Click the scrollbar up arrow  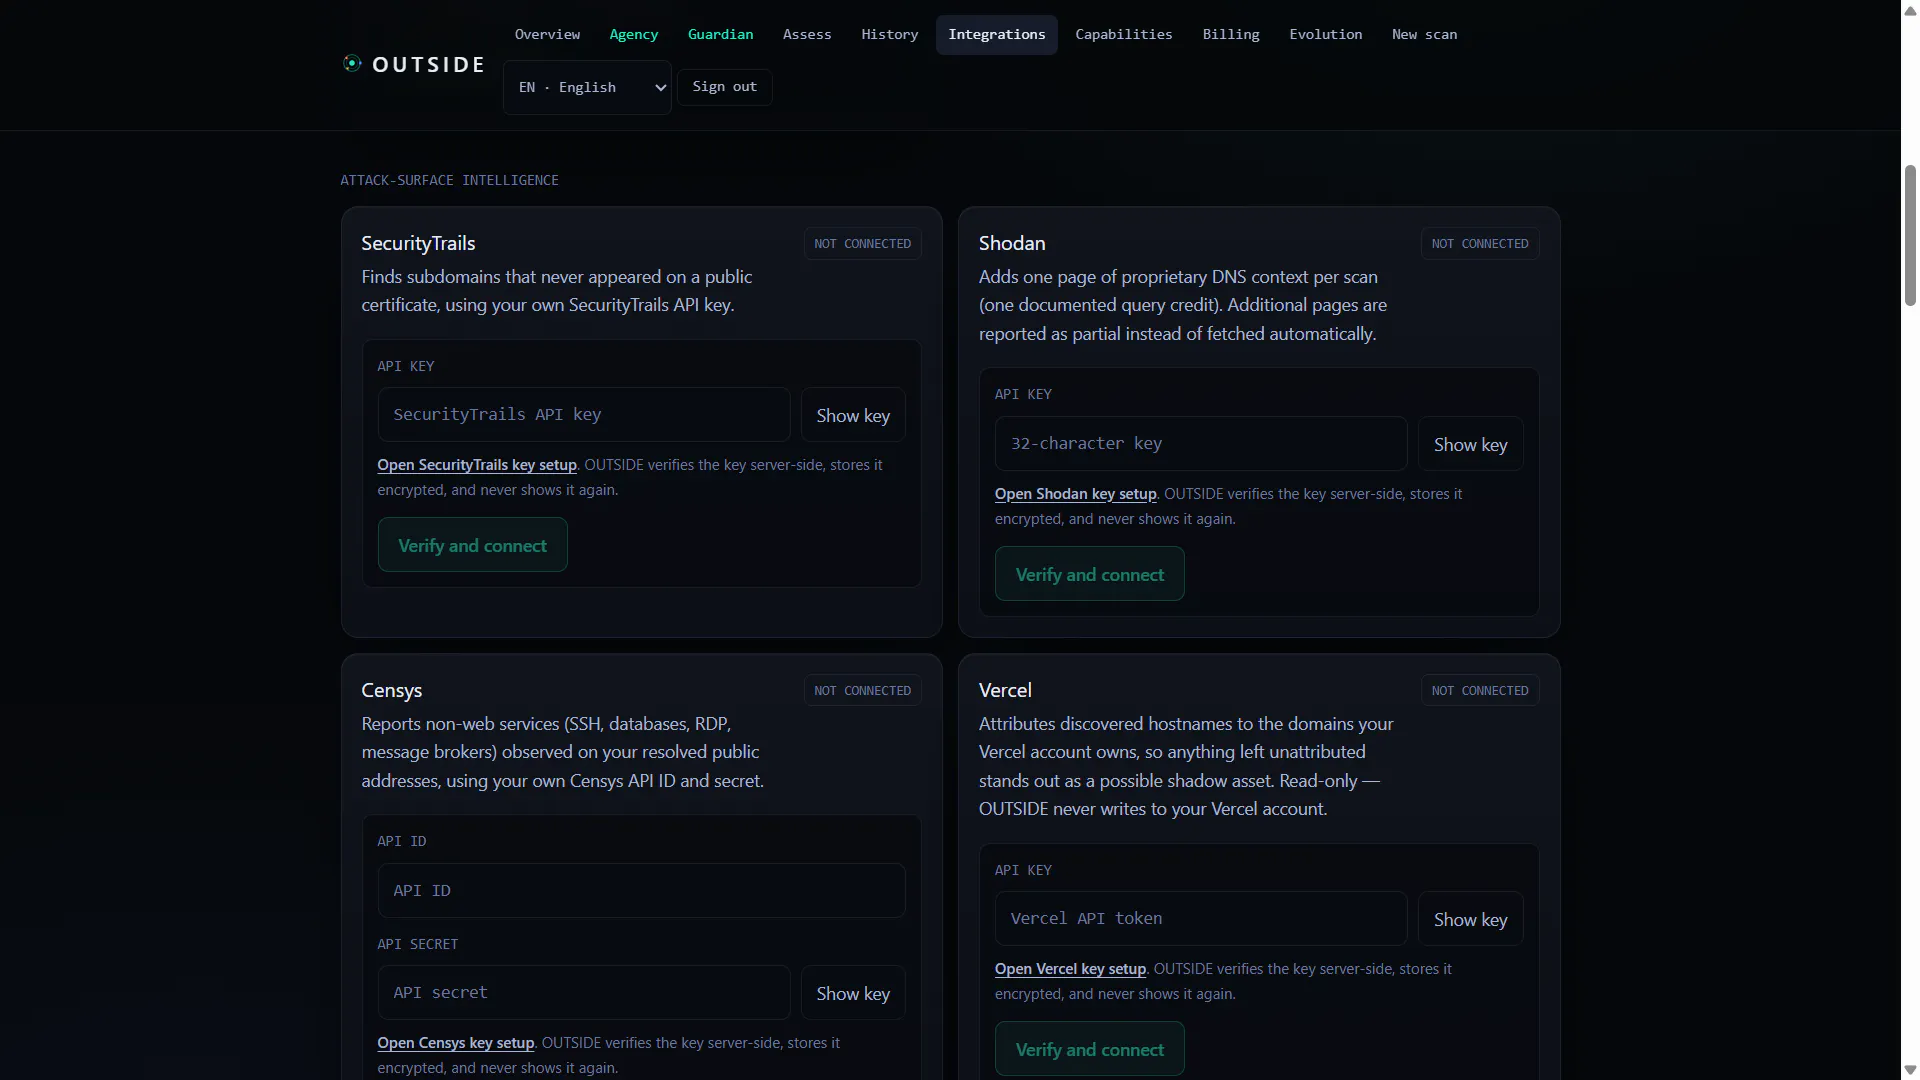click(1910, 10)
